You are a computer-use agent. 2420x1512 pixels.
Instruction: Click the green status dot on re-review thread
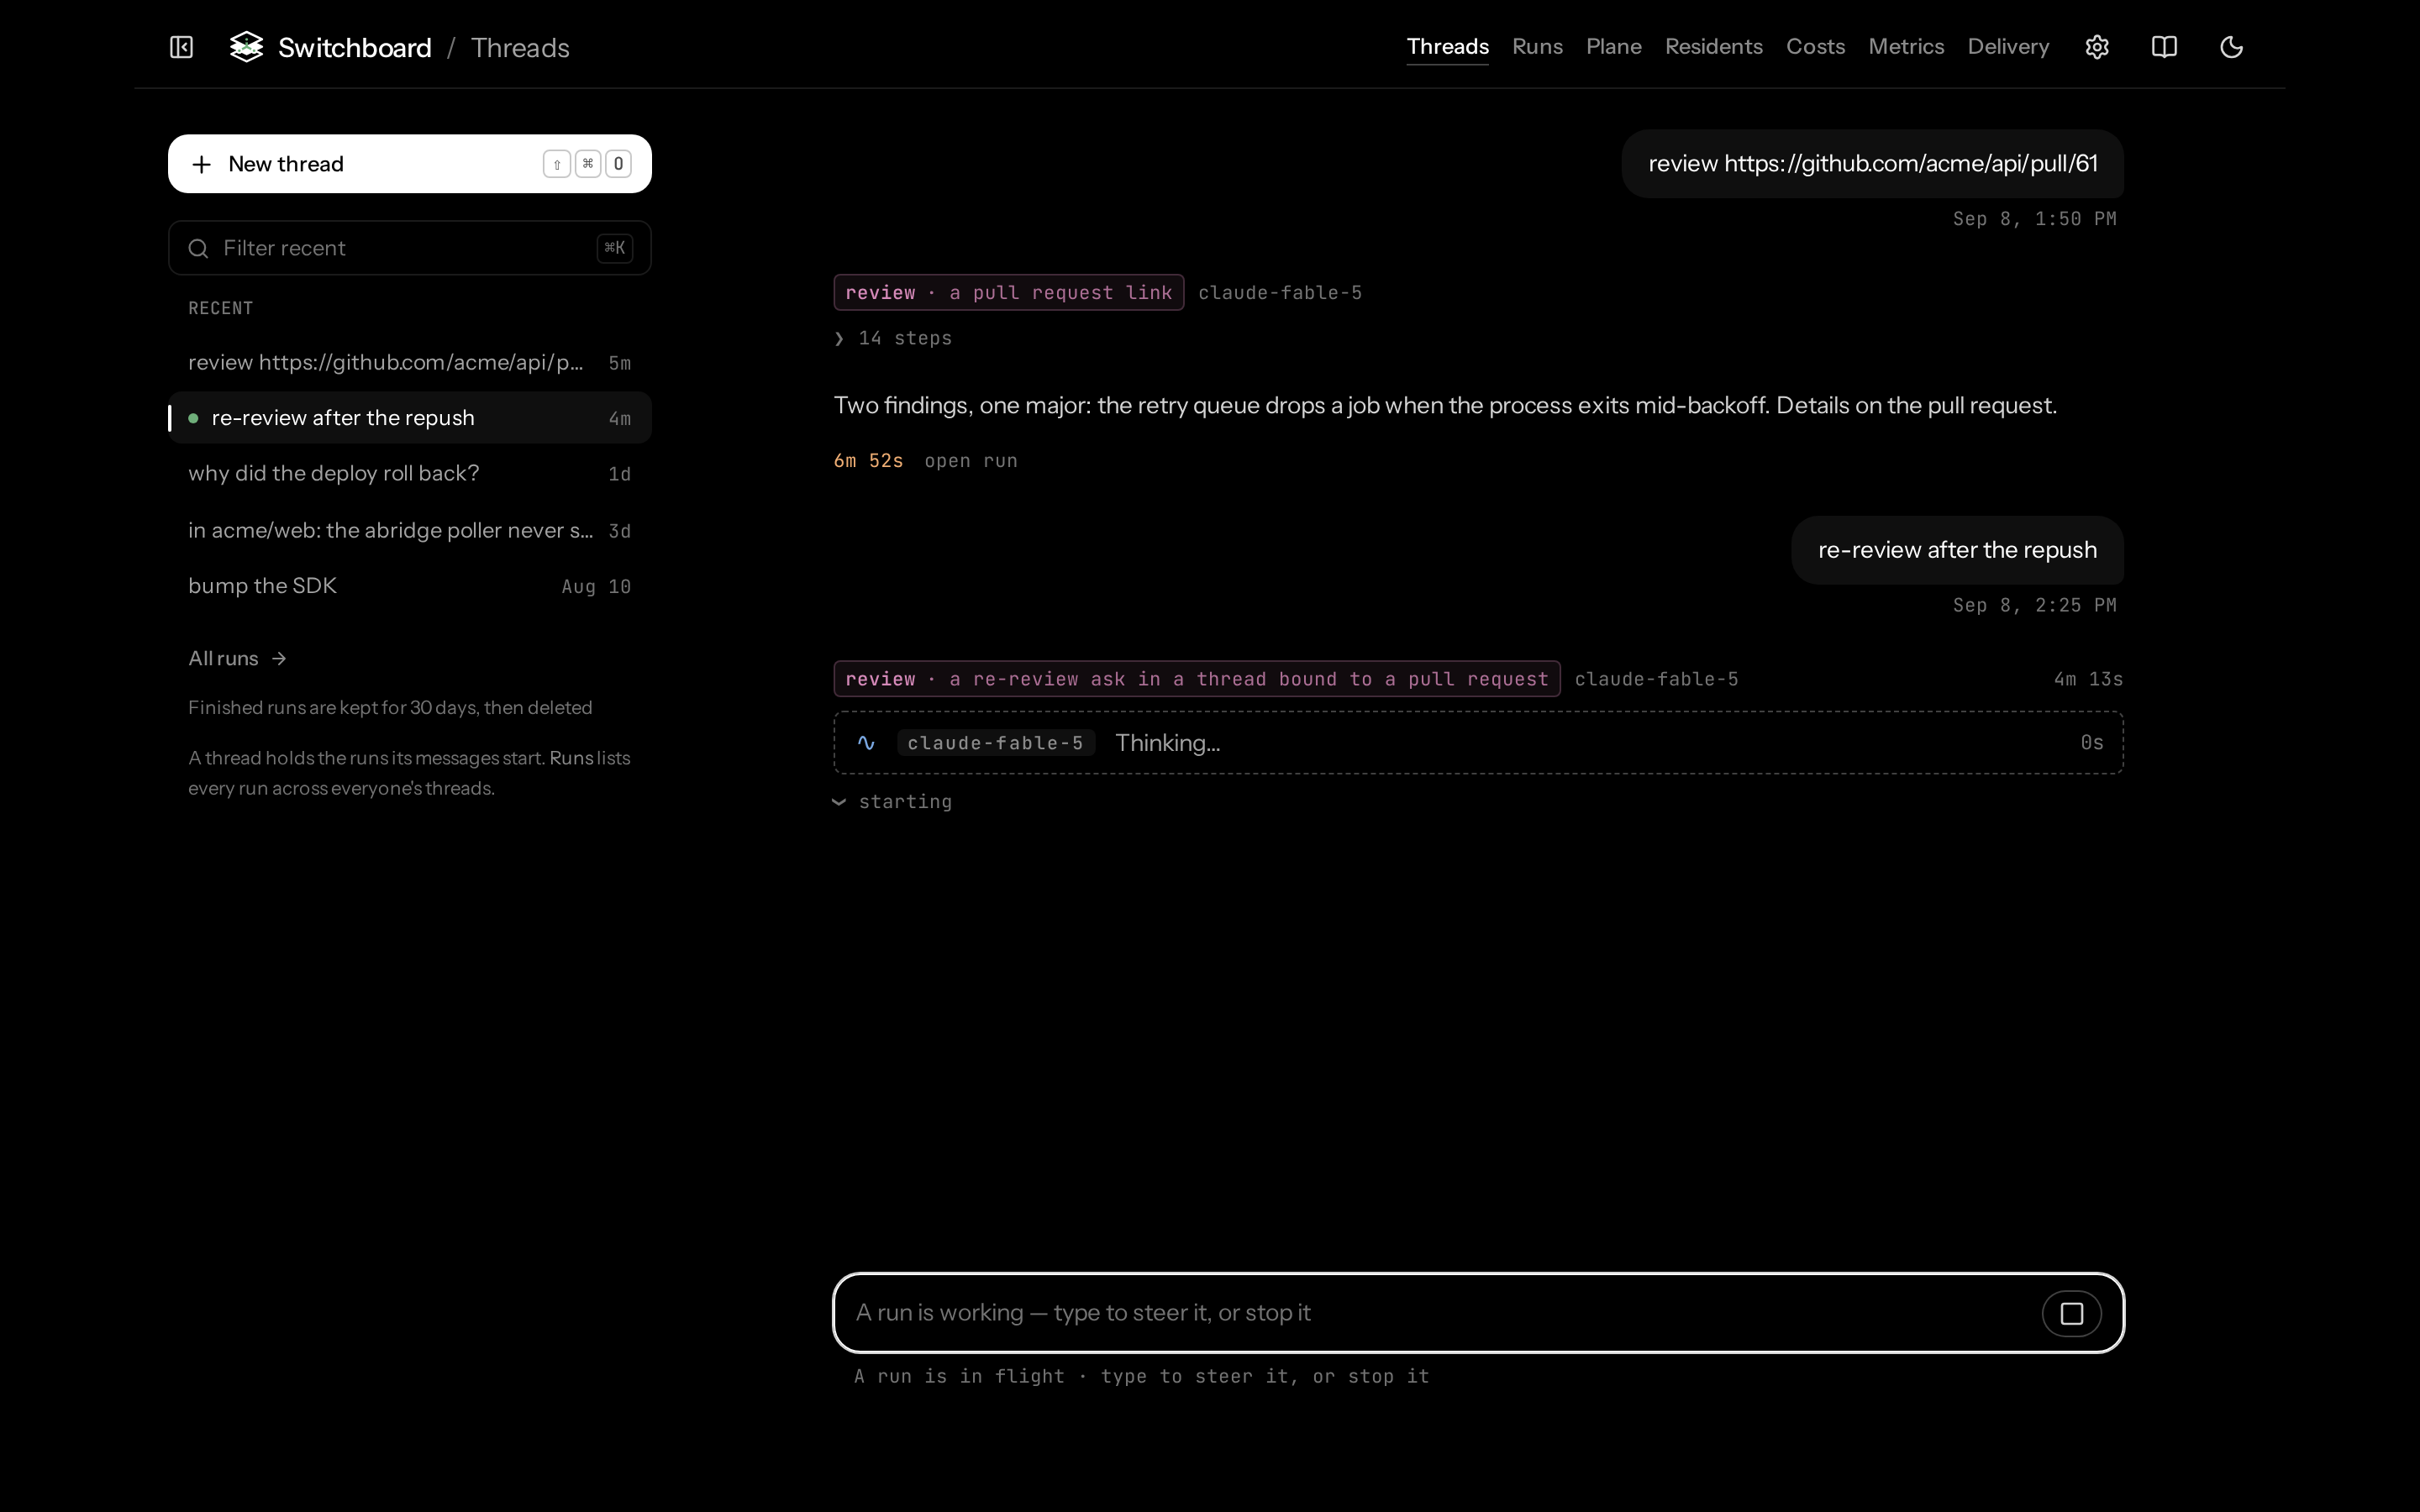[x=193, y=418]
